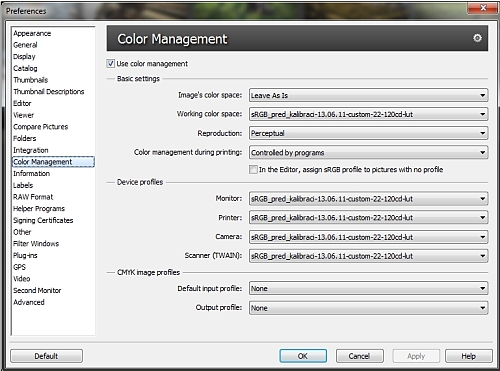Confirm settings with OK button
This screenshot has width=500, height=371.
click(303, 356)
